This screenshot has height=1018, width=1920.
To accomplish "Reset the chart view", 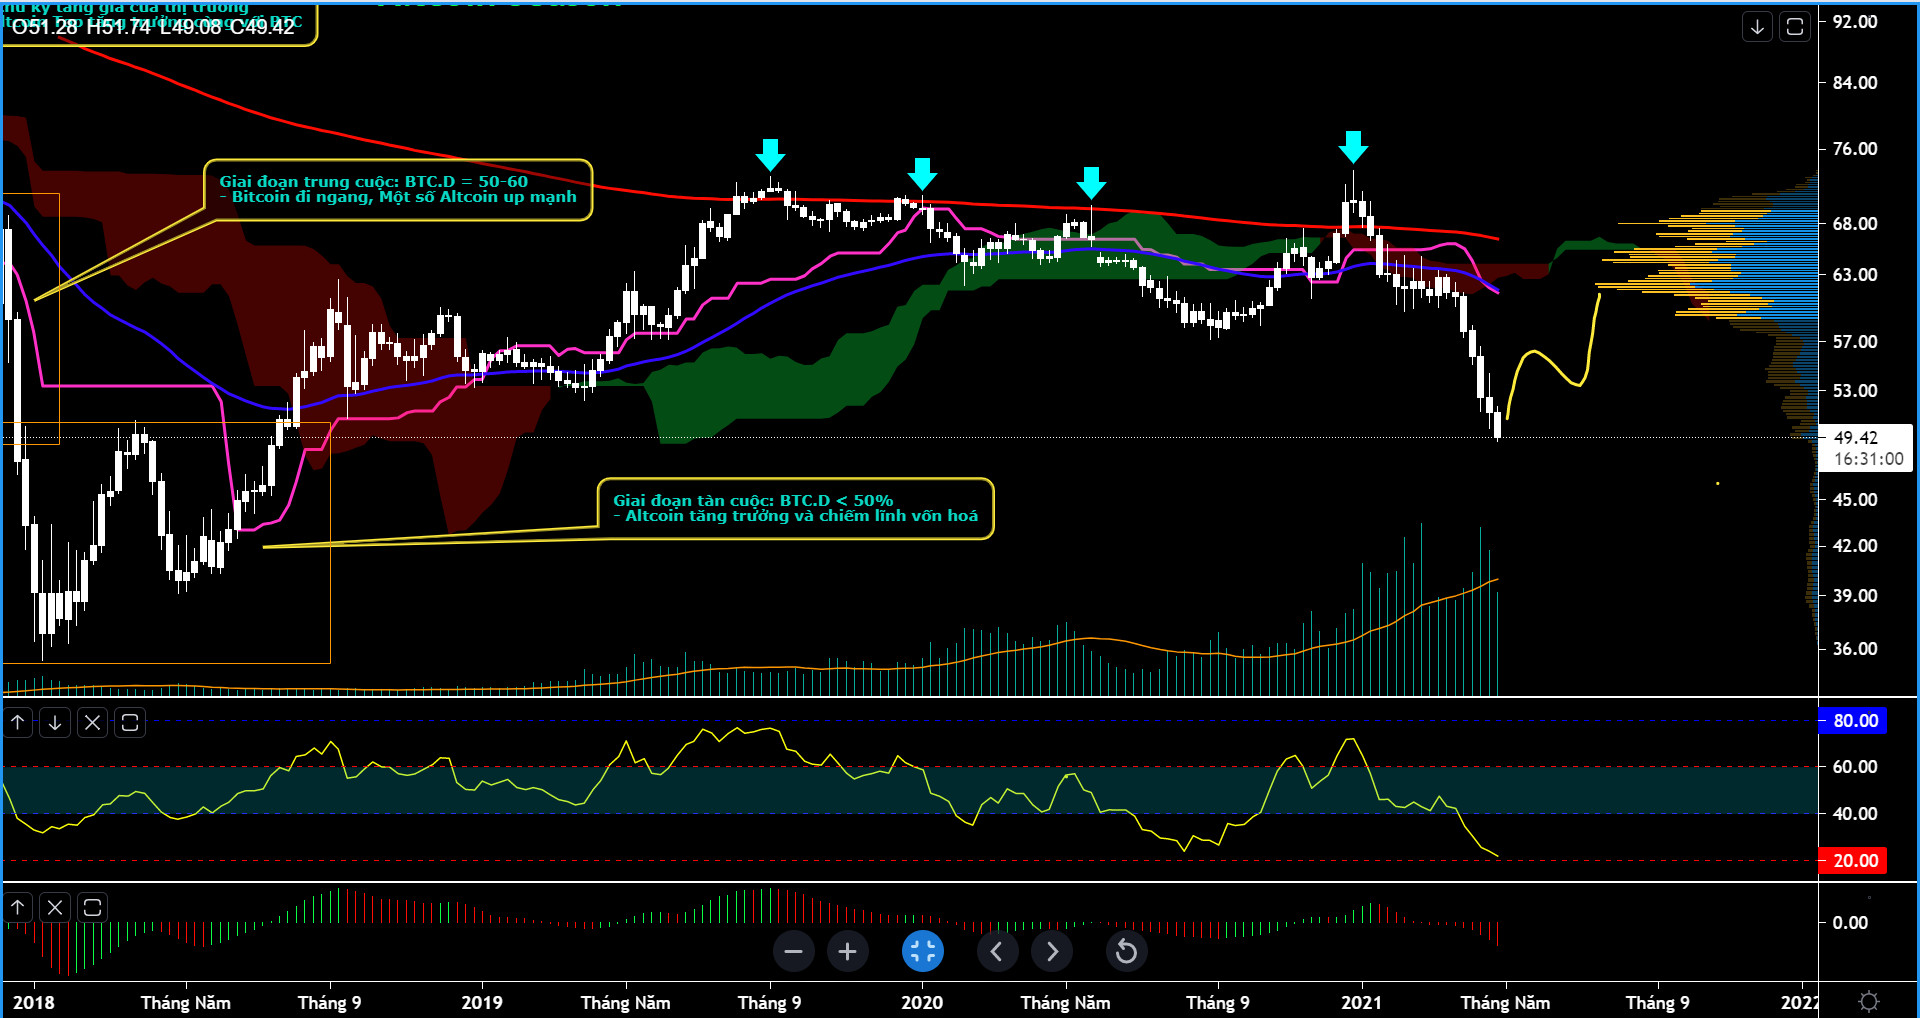I will [x=1126, y=951].
